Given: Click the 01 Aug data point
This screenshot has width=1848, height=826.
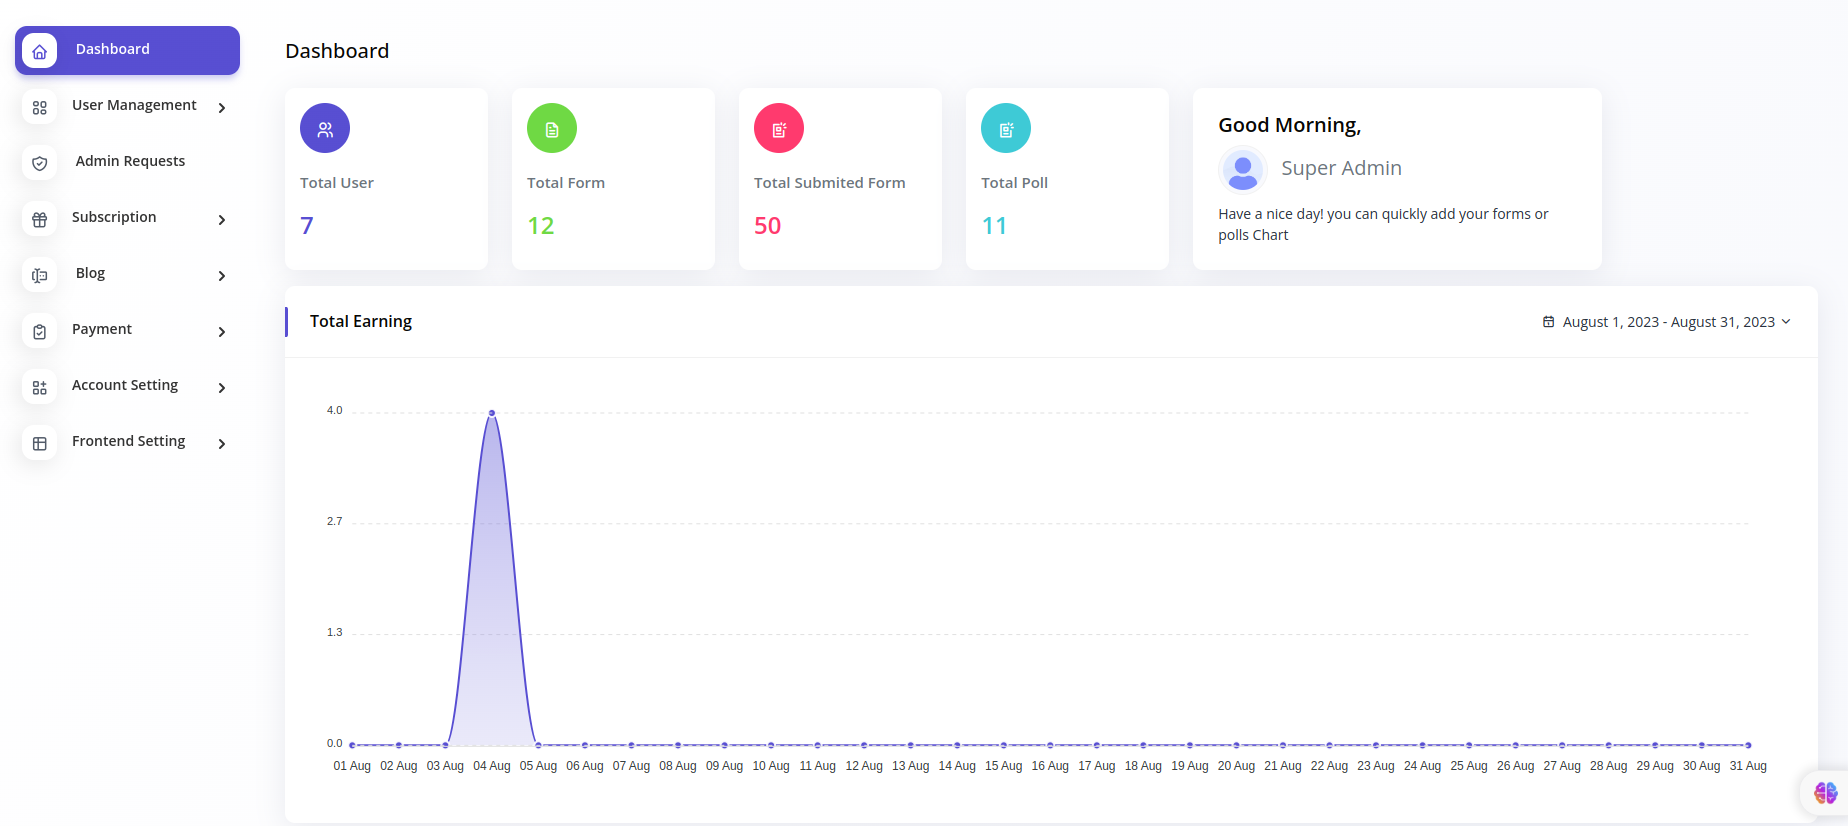Looking at the screenshot, I should click(x=352, y=745).
